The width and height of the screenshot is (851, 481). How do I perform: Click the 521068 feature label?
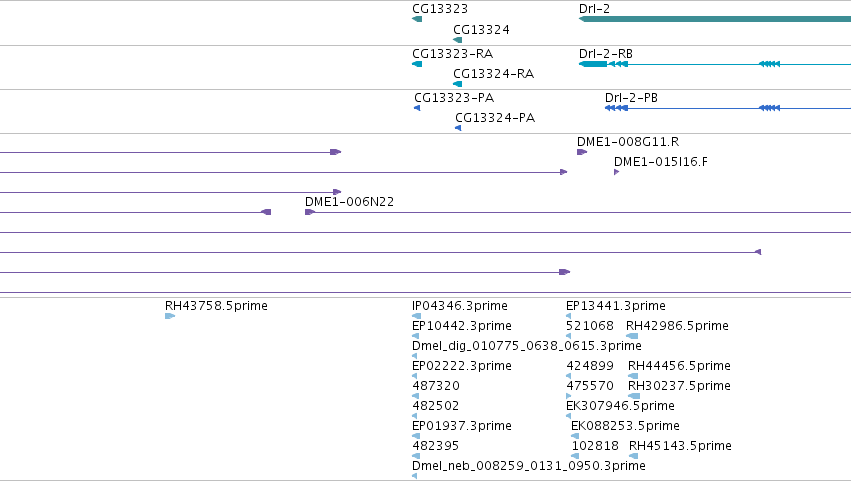click(589, 326)
